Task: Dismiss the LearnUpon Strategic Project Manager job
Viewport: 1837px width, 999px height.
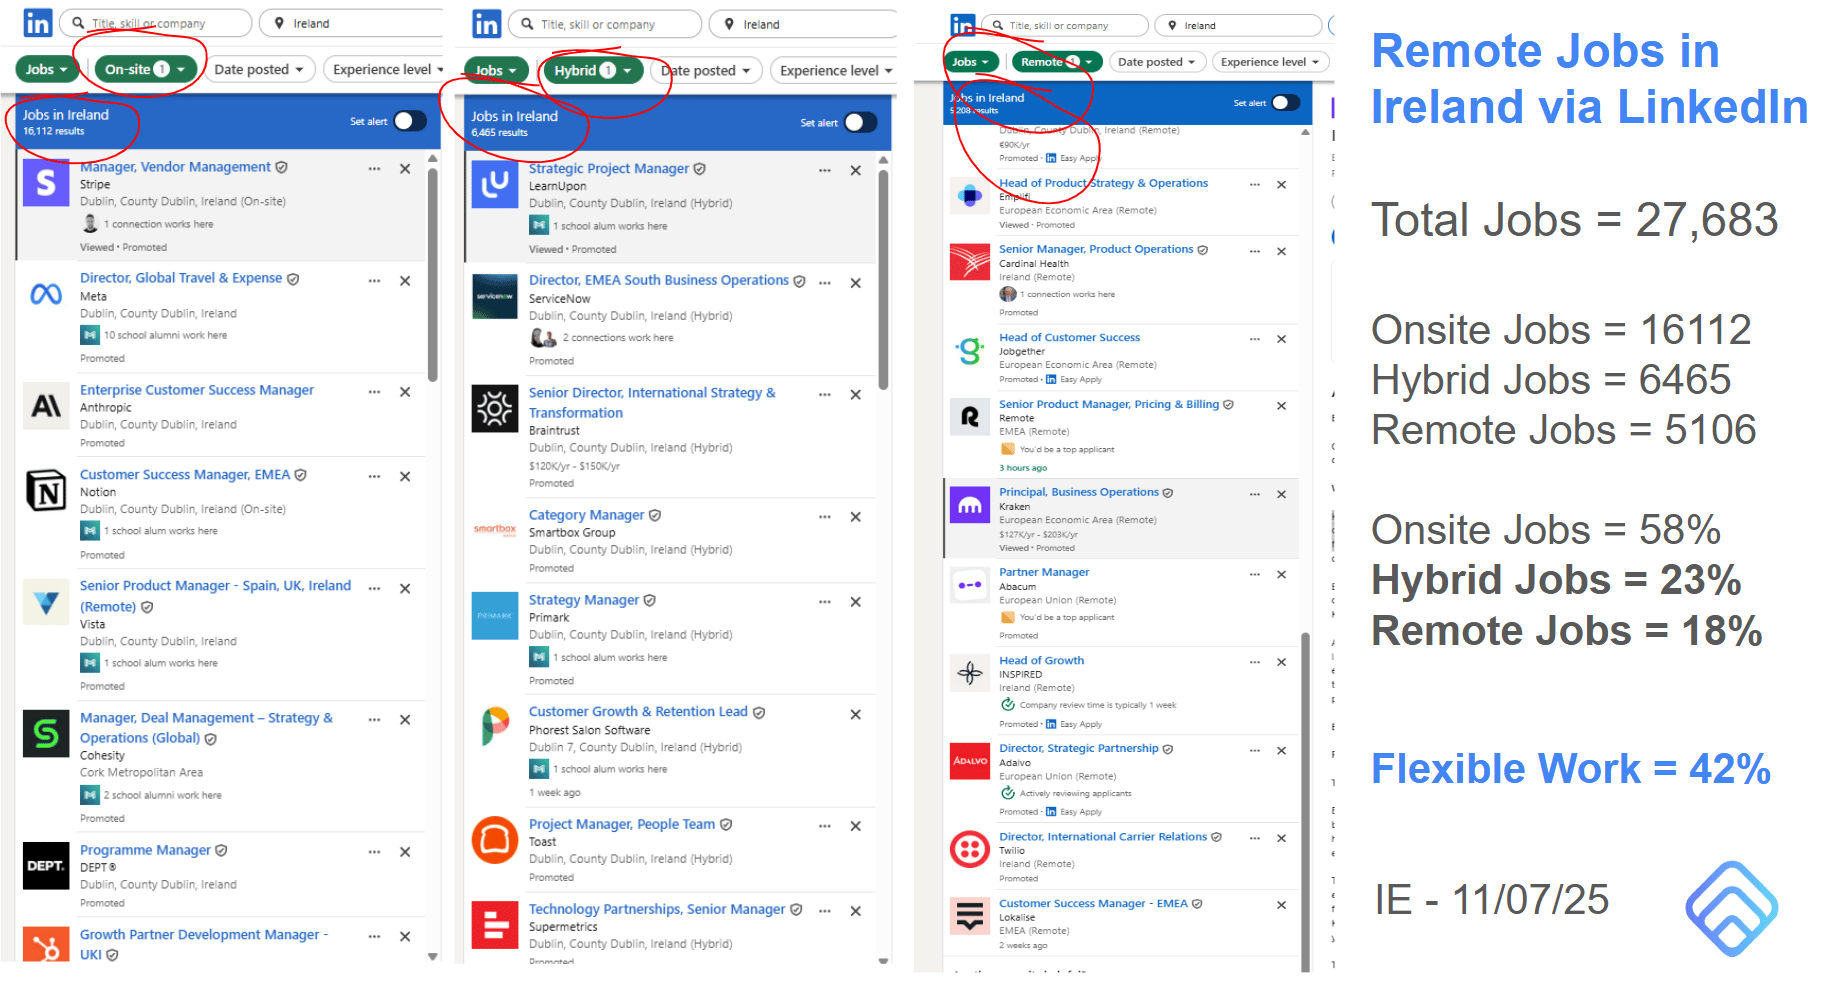Action: tap(856, 171)
